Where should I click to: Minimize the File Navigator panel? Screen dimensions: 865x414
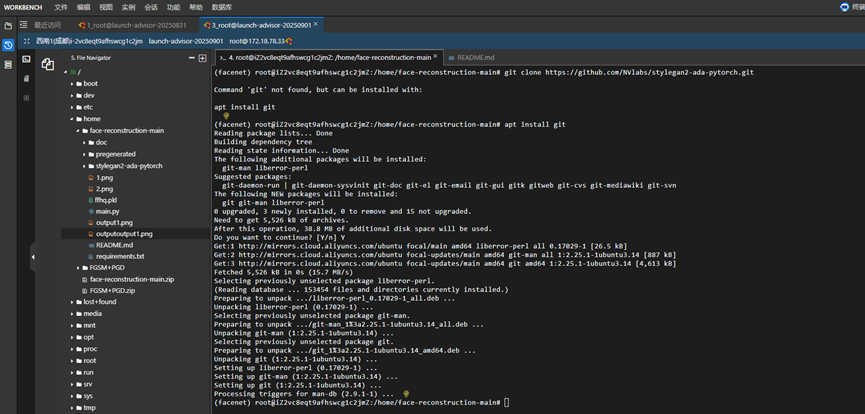pyautogui.click(x=191, y=58)
